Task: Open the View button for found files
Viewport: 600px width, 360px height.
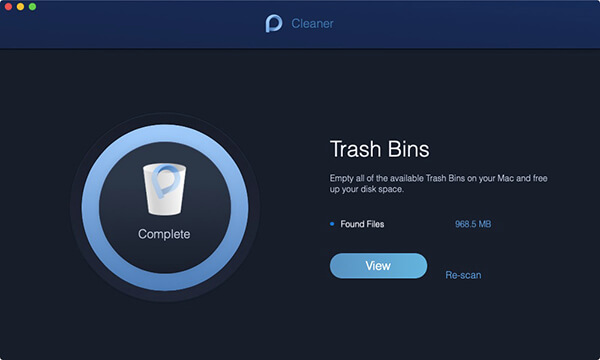Action: tap(378, 266)
